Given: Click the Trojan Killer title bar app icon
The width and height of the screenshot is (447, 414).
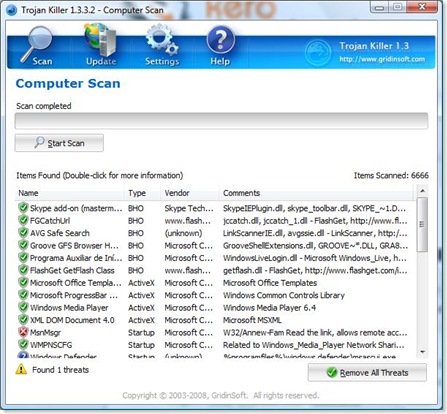Looking at the screenshot, I should click(11, 10).
